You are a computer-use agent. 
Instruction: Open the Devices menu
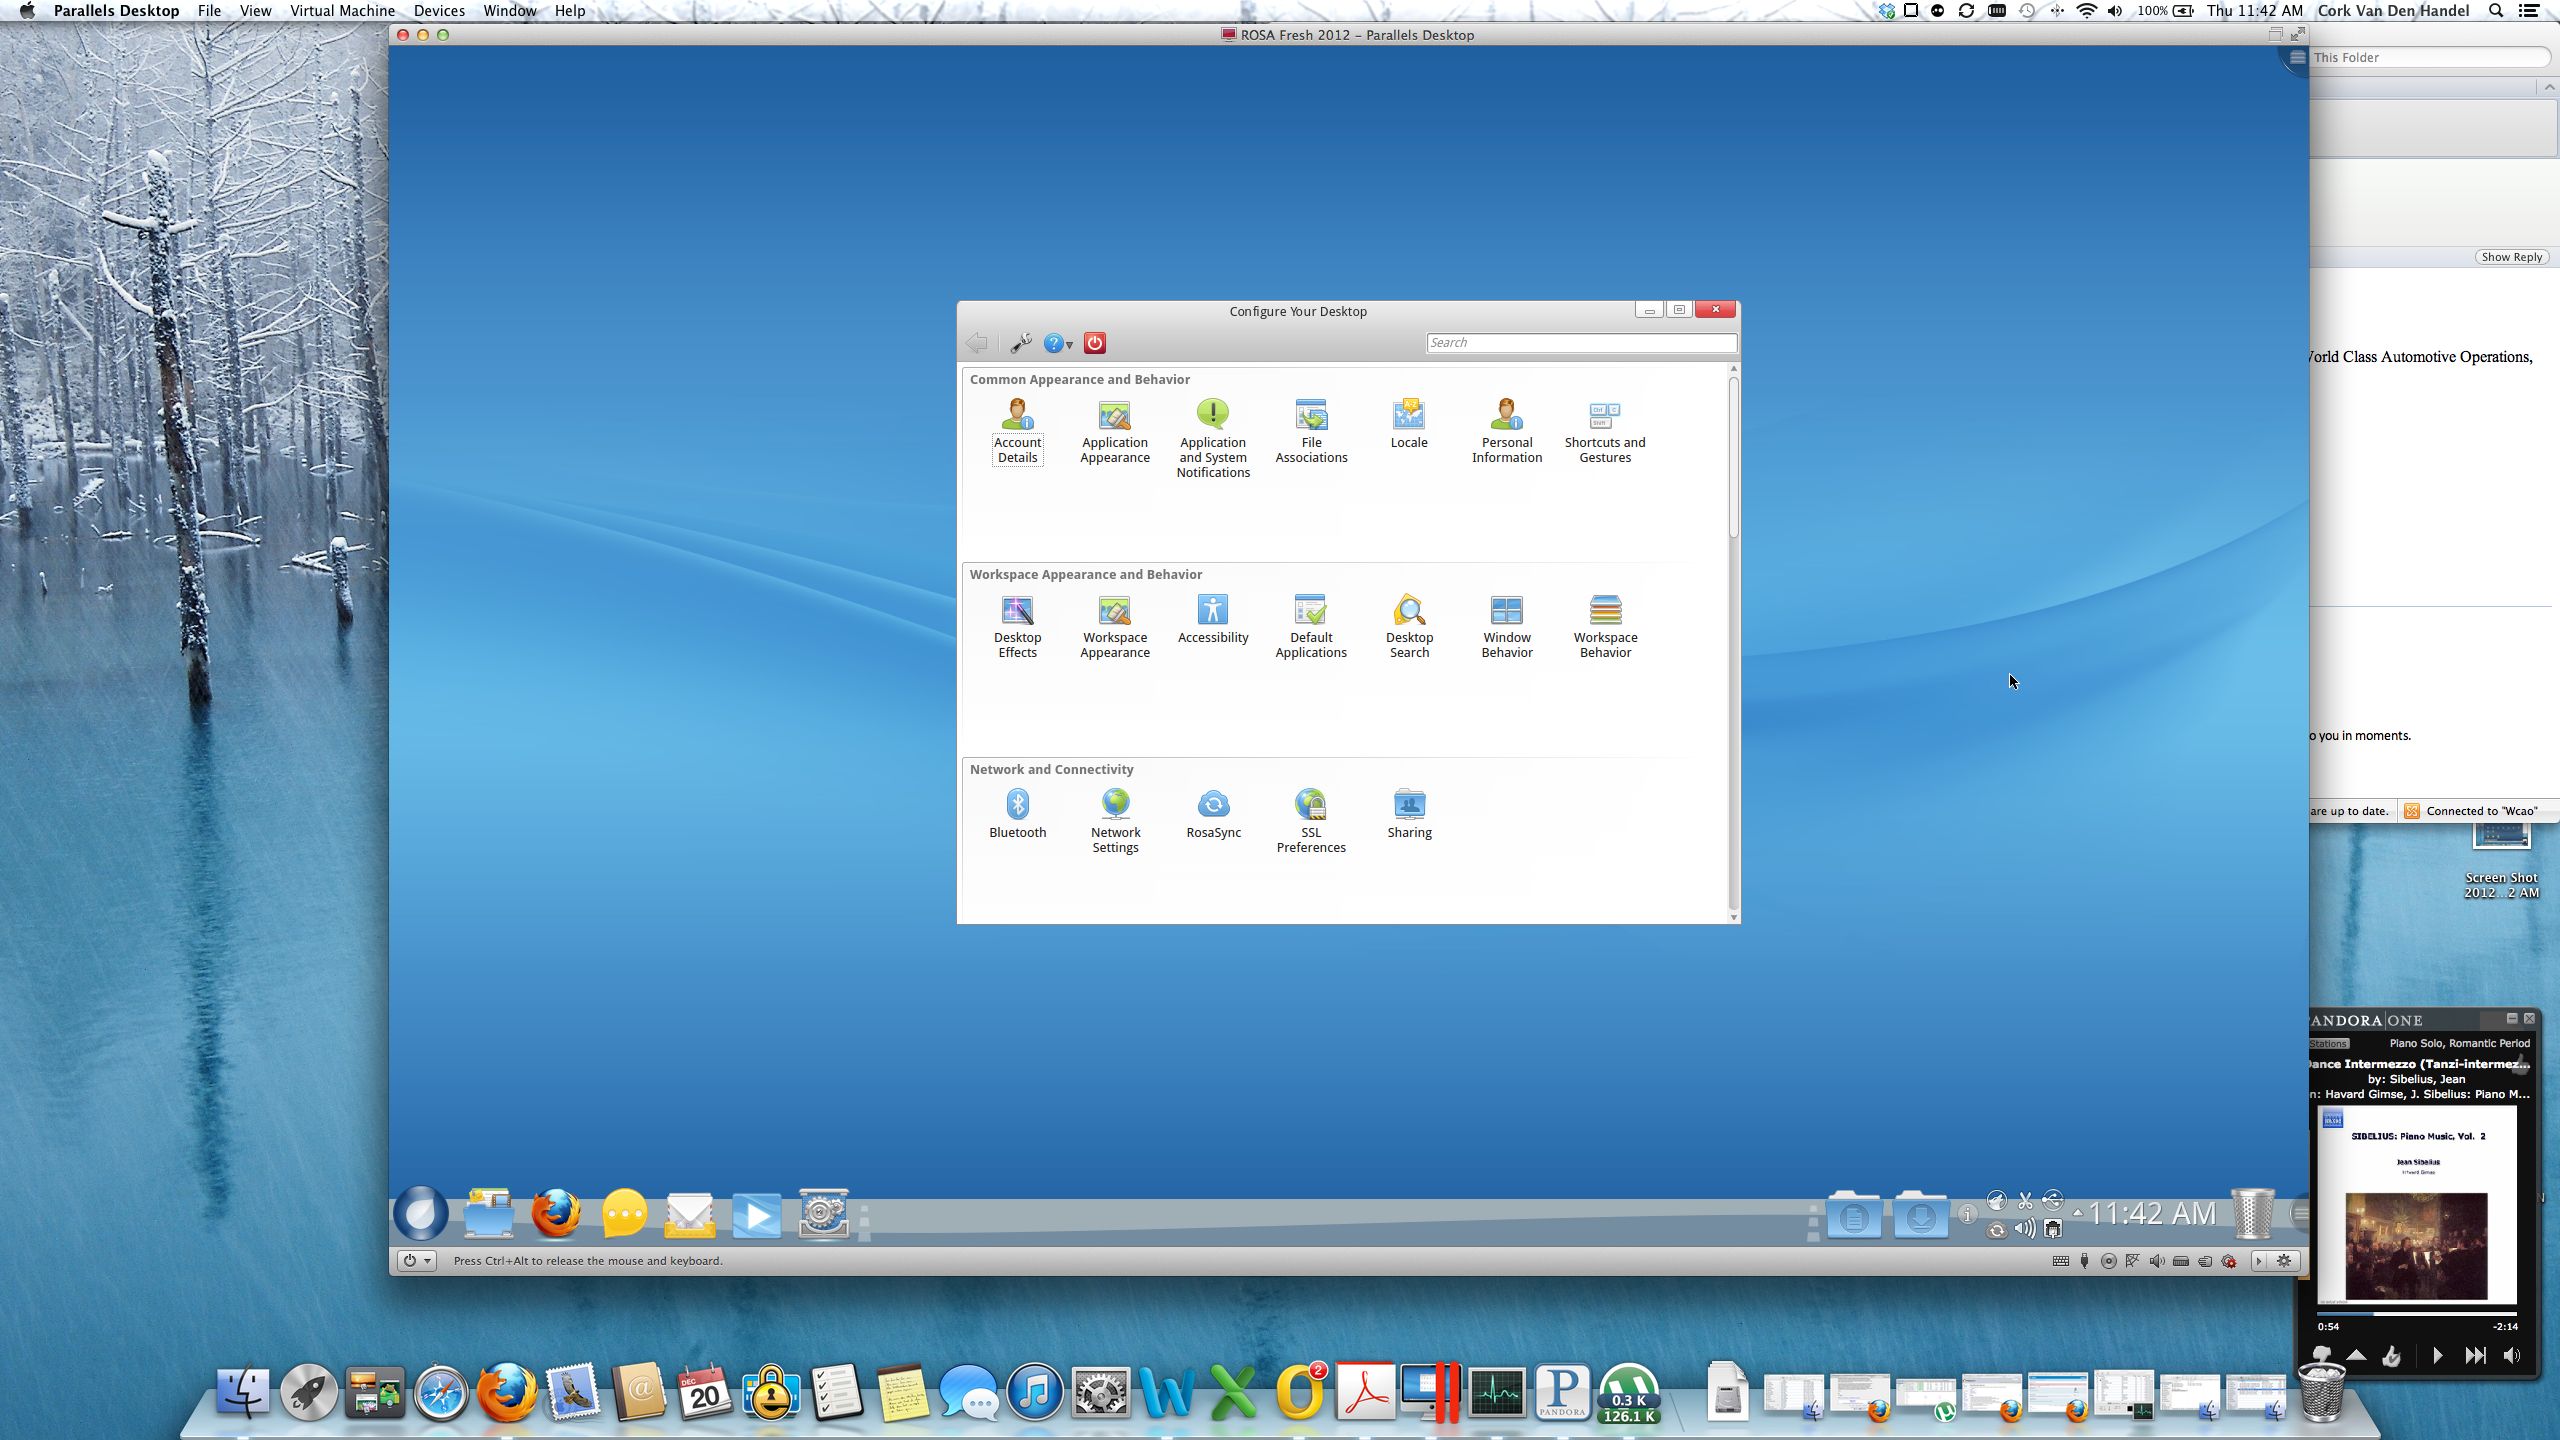tap(438, 11)
